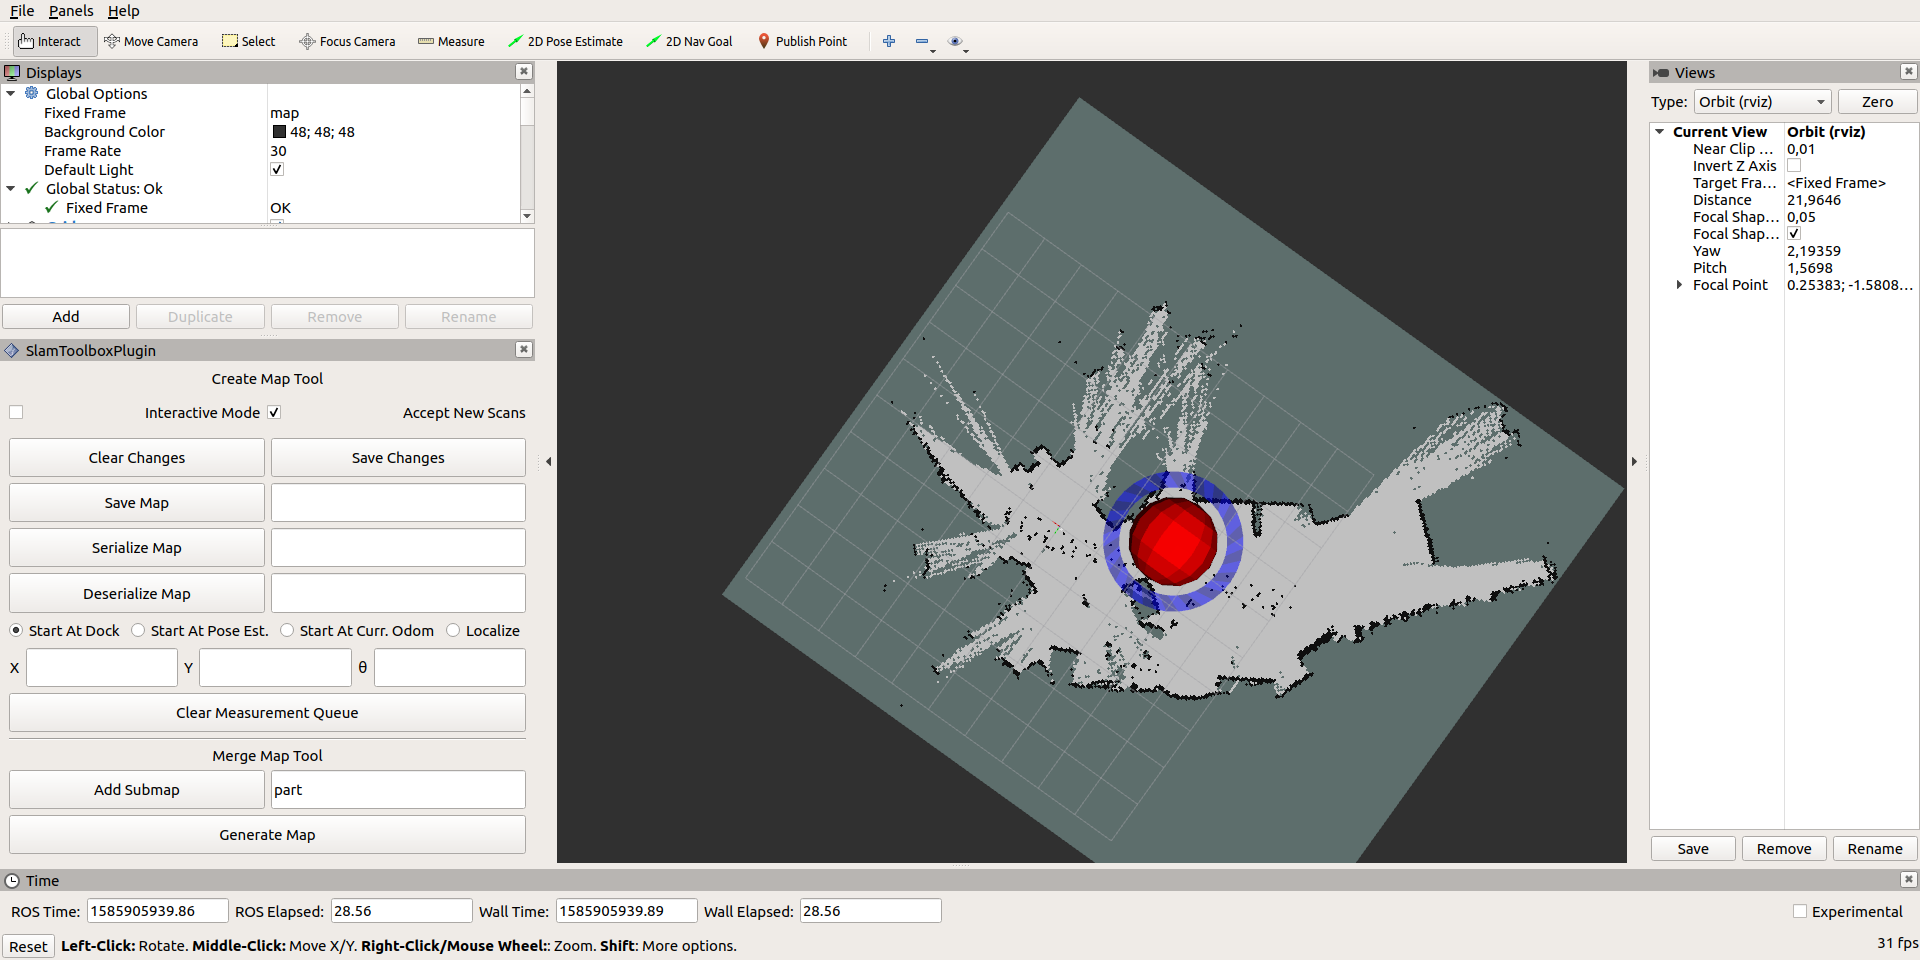This screenshot has width=1920, height=960.
Task: Open the view Type dropdown showing Orbit
Action: pyautogui.click(x=1762, y=101)
